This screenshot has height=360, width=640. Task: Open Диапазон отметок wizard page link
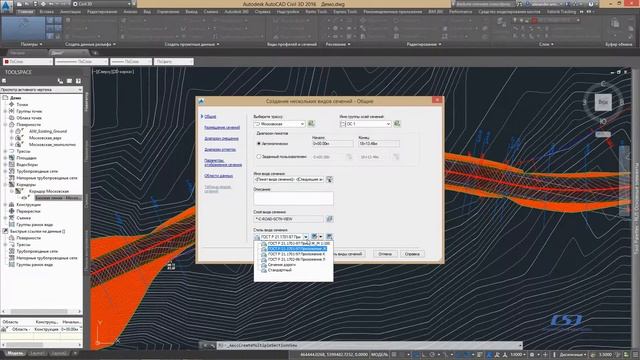(x=220, y=150)
